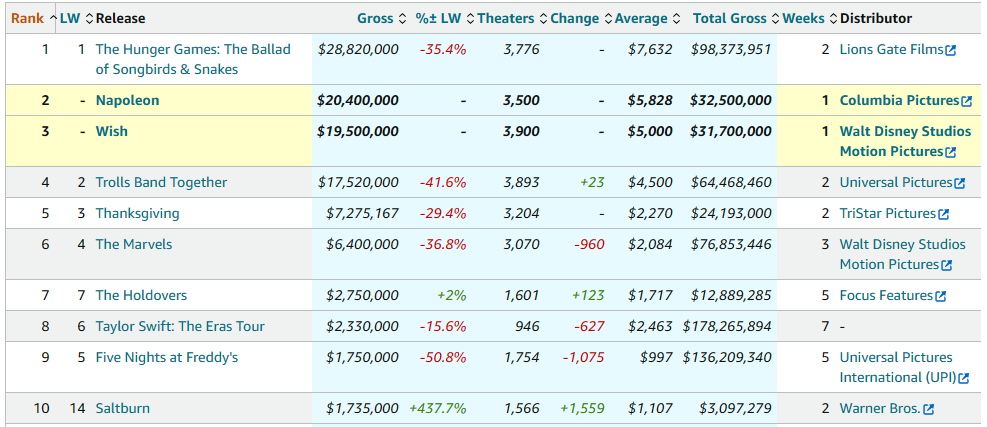Click external link icon next to Columbia Pictures

point(966,102)
